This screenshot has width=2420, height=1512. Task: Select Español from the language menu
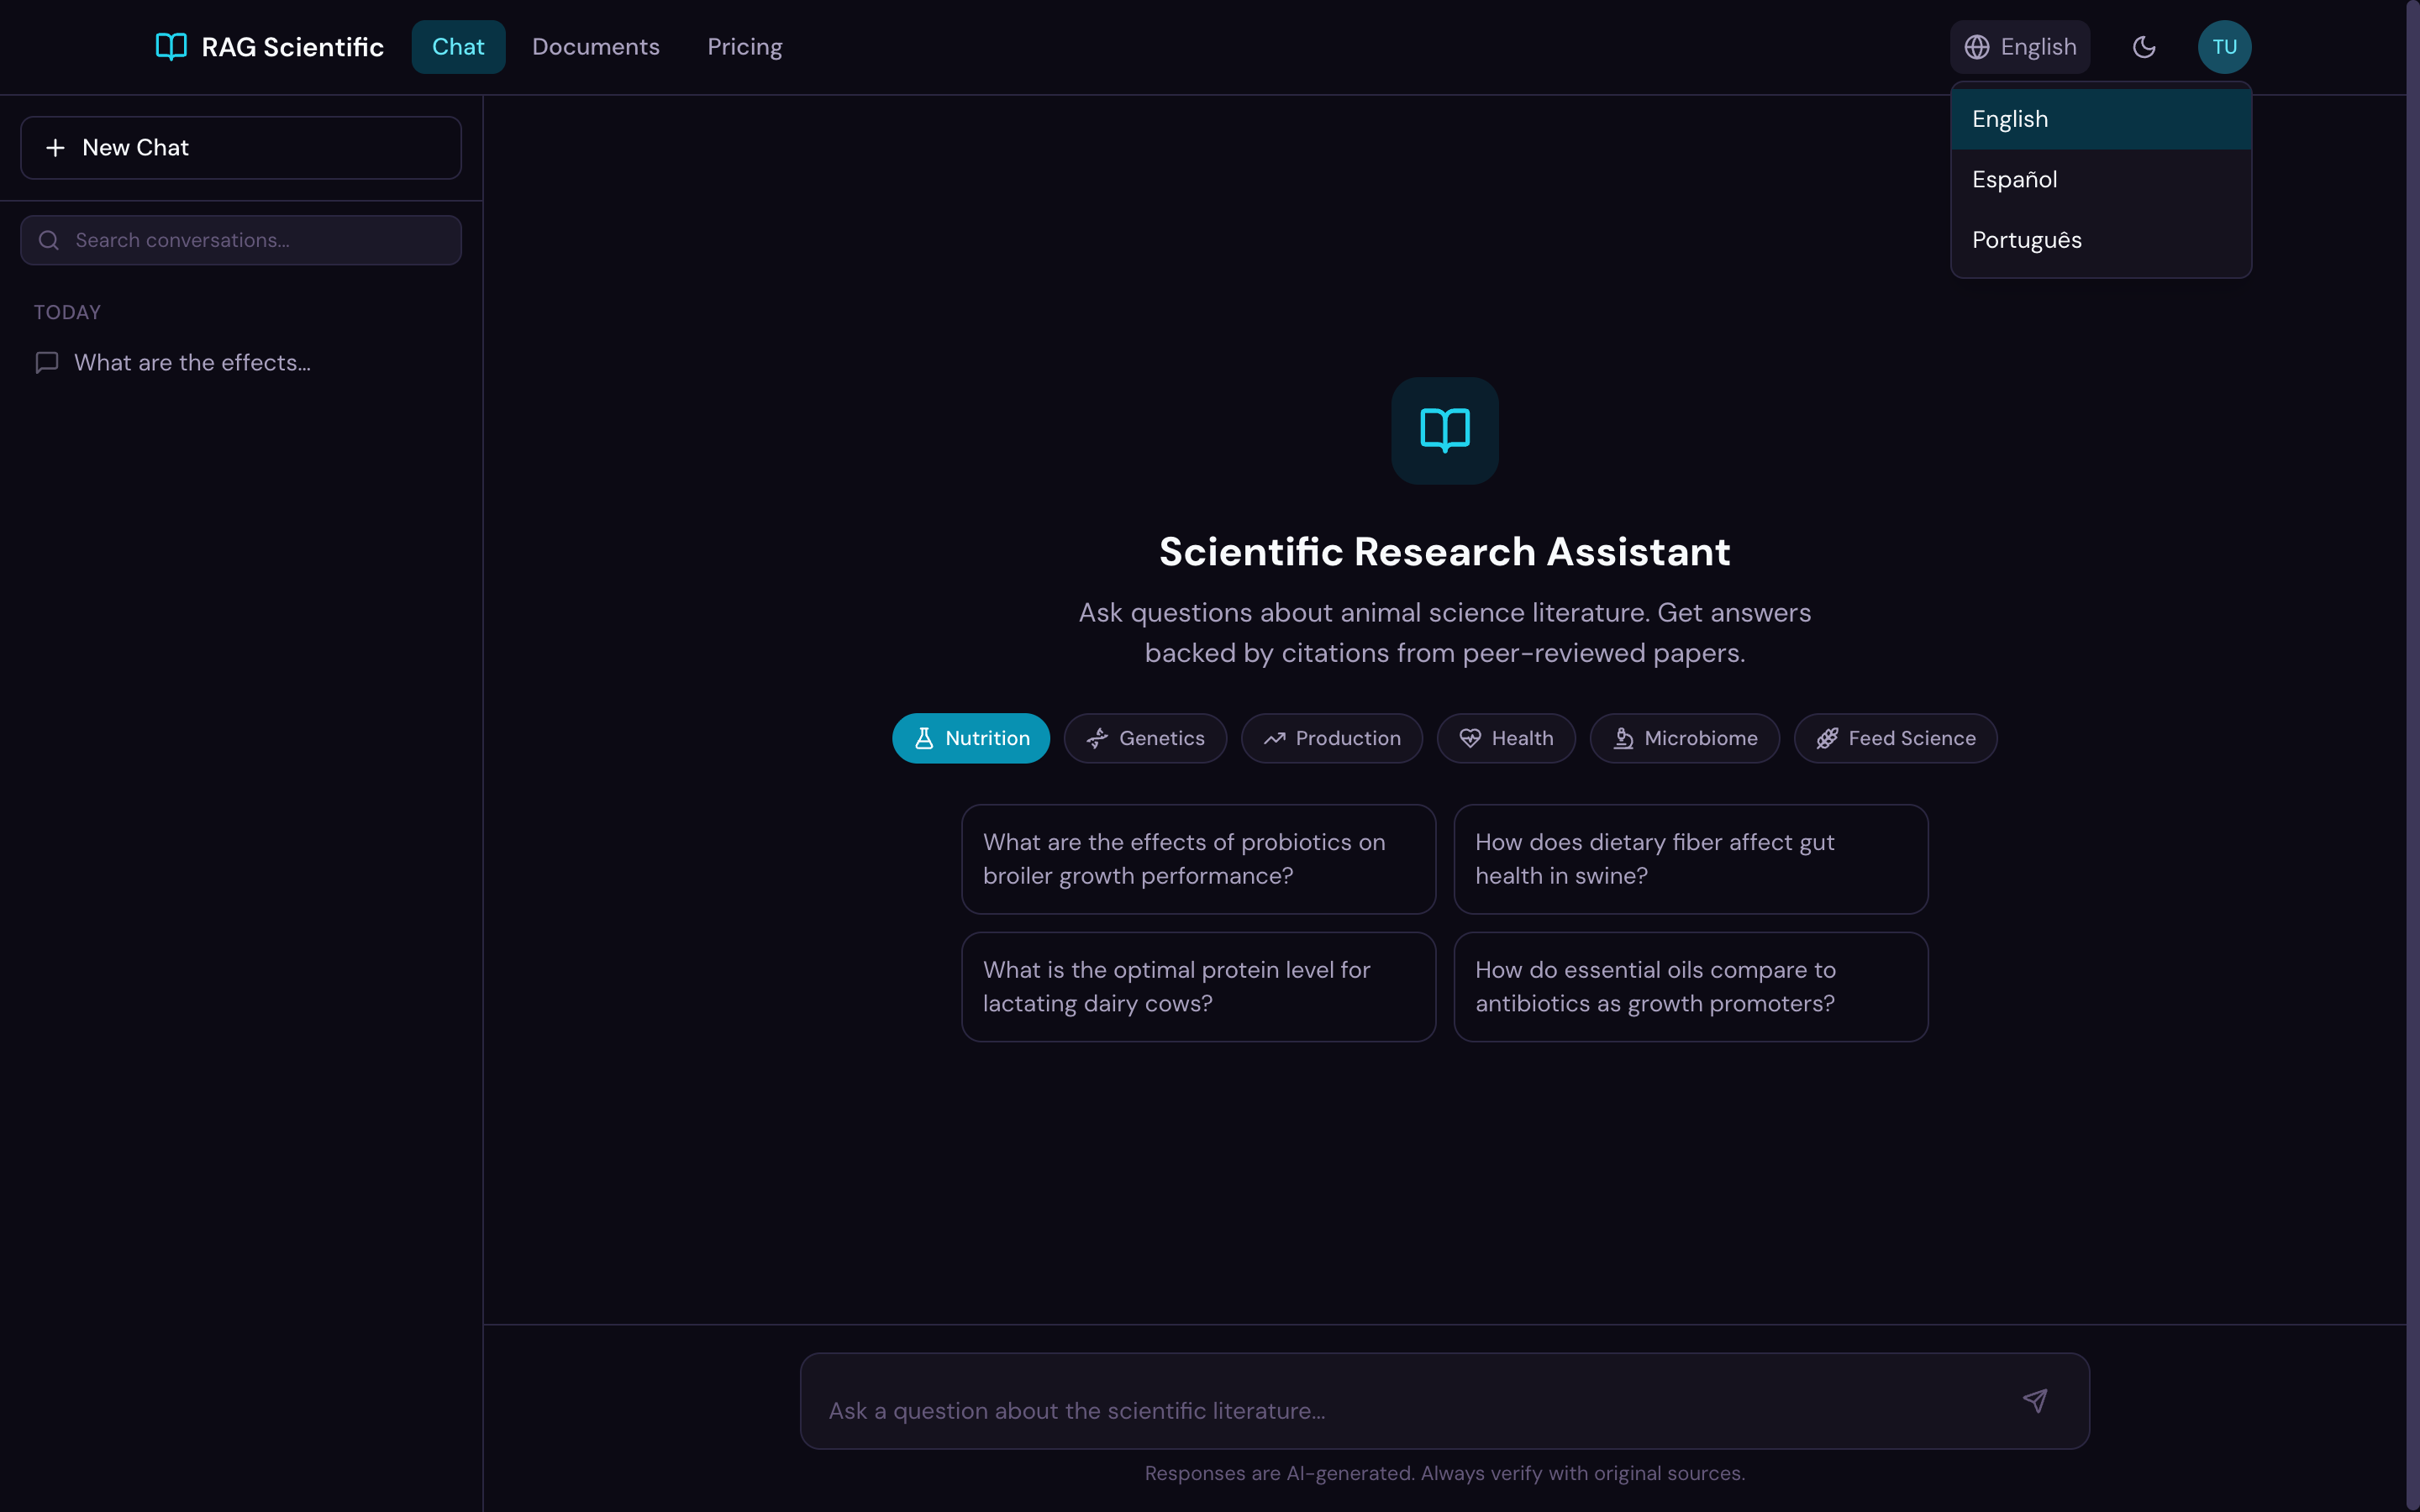pyautogui.click(x=2014, y=178)
